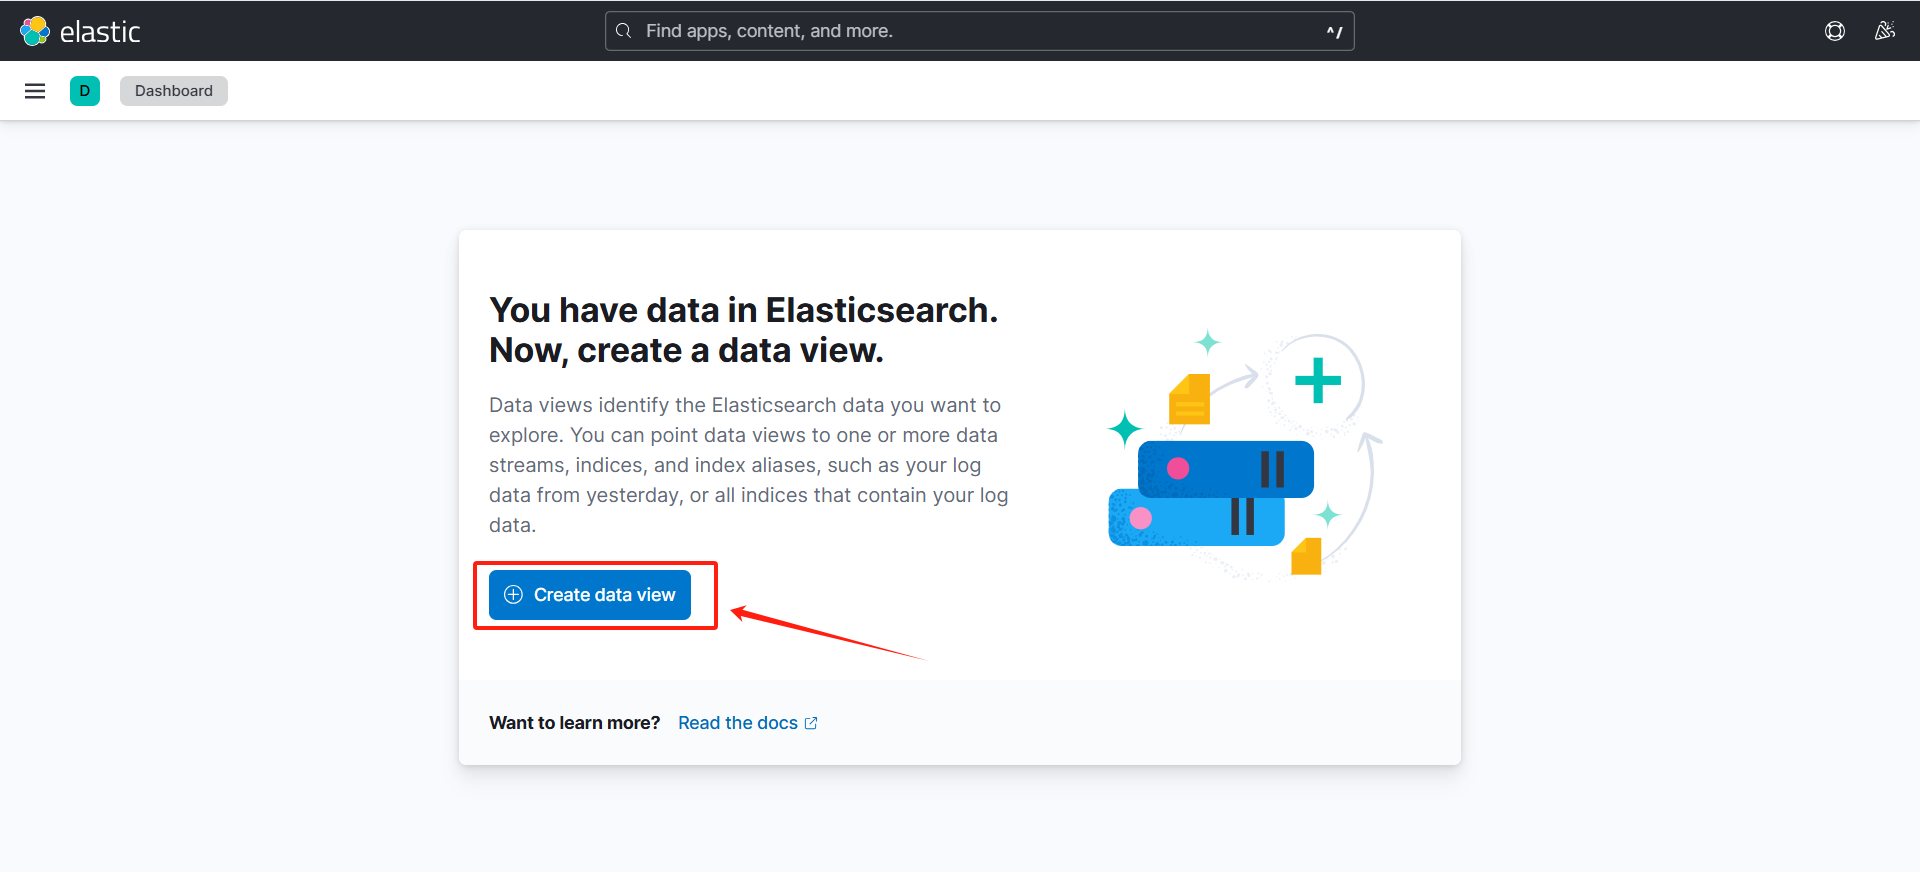This screenshot has height=872, width=1920.
Task: Open the newsfeed celebration icon
Action: (1885, 31)
